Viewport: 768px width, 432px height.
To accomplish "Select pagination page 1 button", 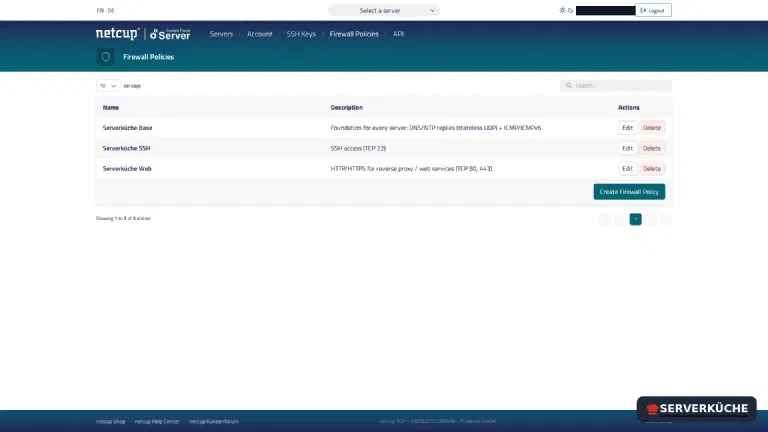I will pos(635,219).
